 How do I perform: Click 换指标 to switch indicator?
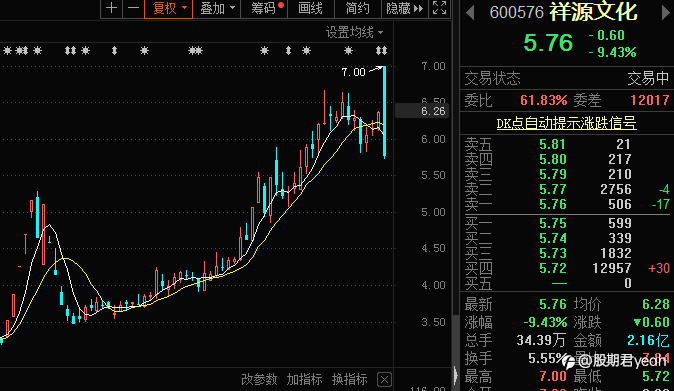[x=349, y=379]
